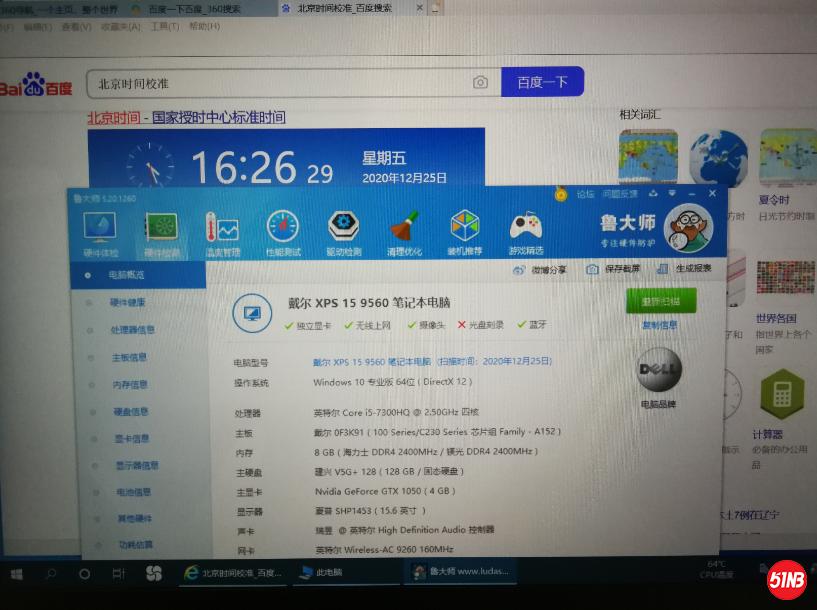Select 电池信息 in sidebar
This screenshot has height=610, width=817.
point(133,492)
